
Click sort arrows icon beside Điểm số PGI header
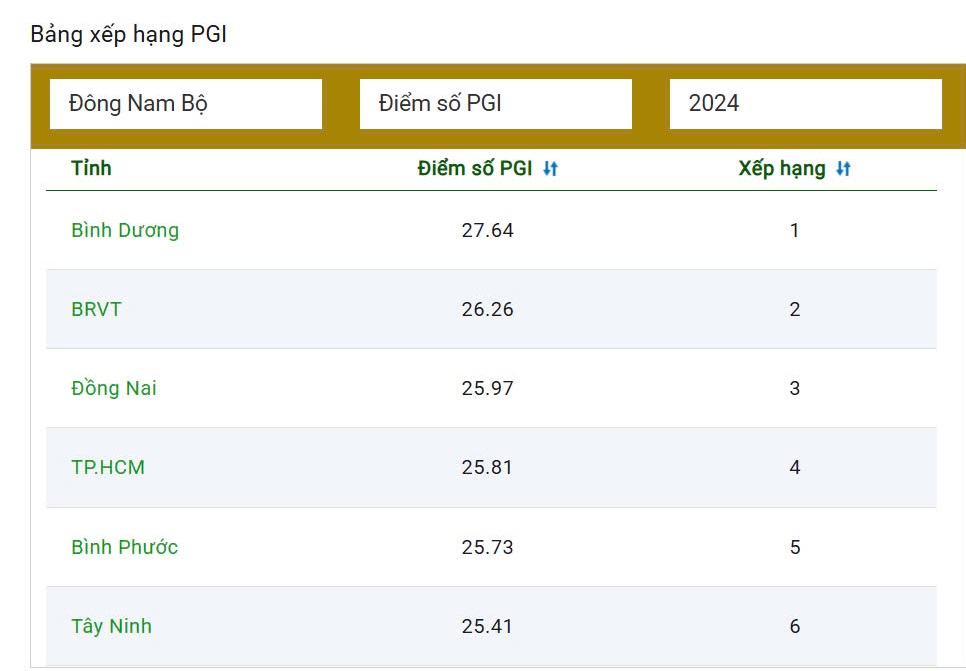click(x=550, y=169)
